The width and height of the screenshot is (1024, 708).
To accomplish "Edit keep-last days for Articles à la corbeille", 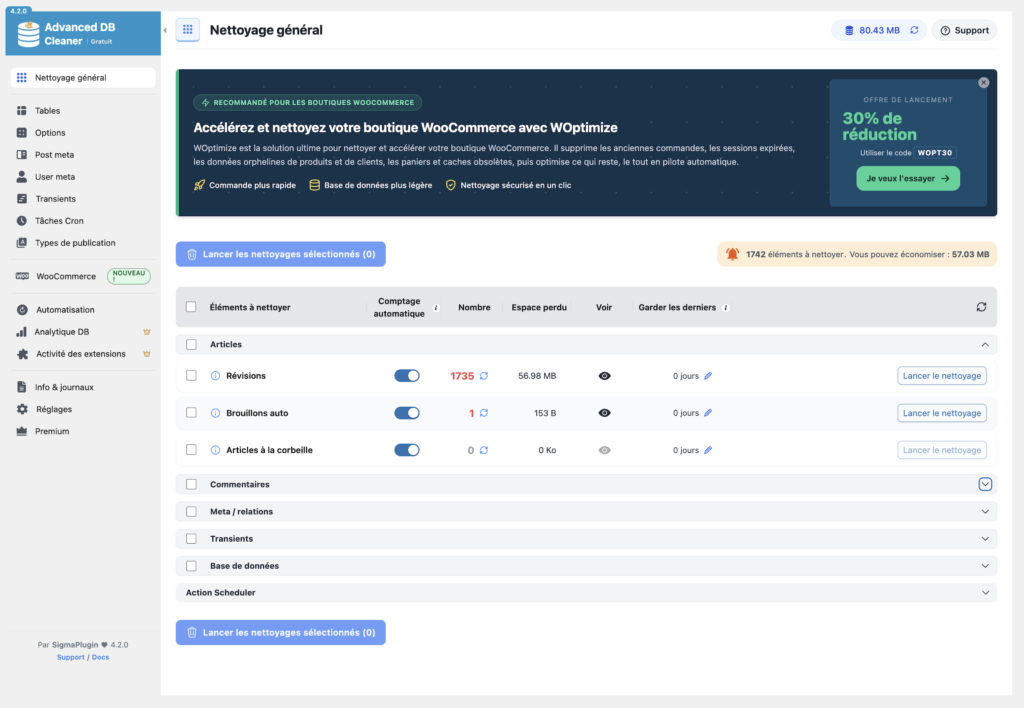I will (708, 450).
